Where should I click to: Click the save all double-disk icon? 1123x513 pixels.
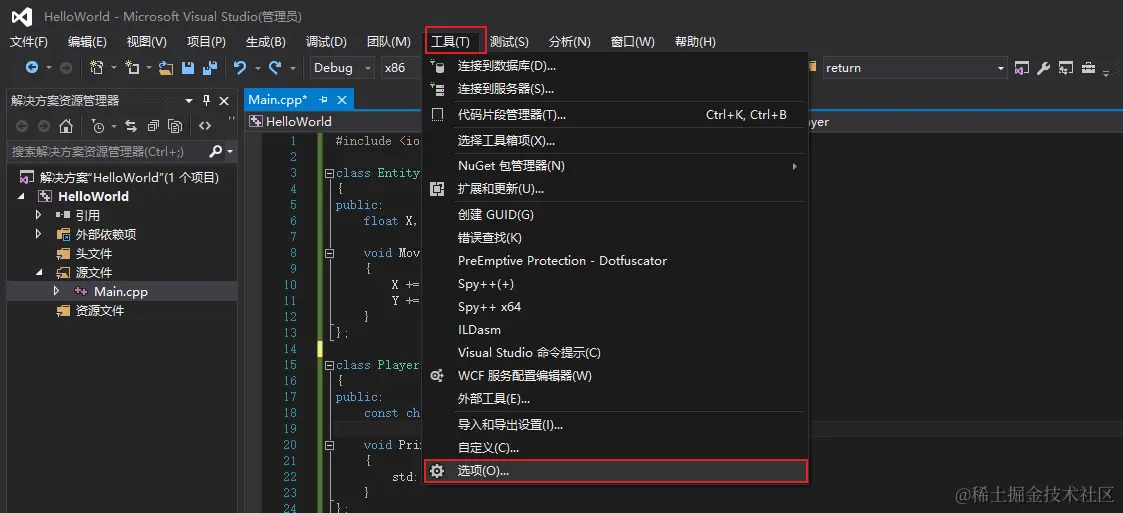pyautogui.click(x=210, y=67)
